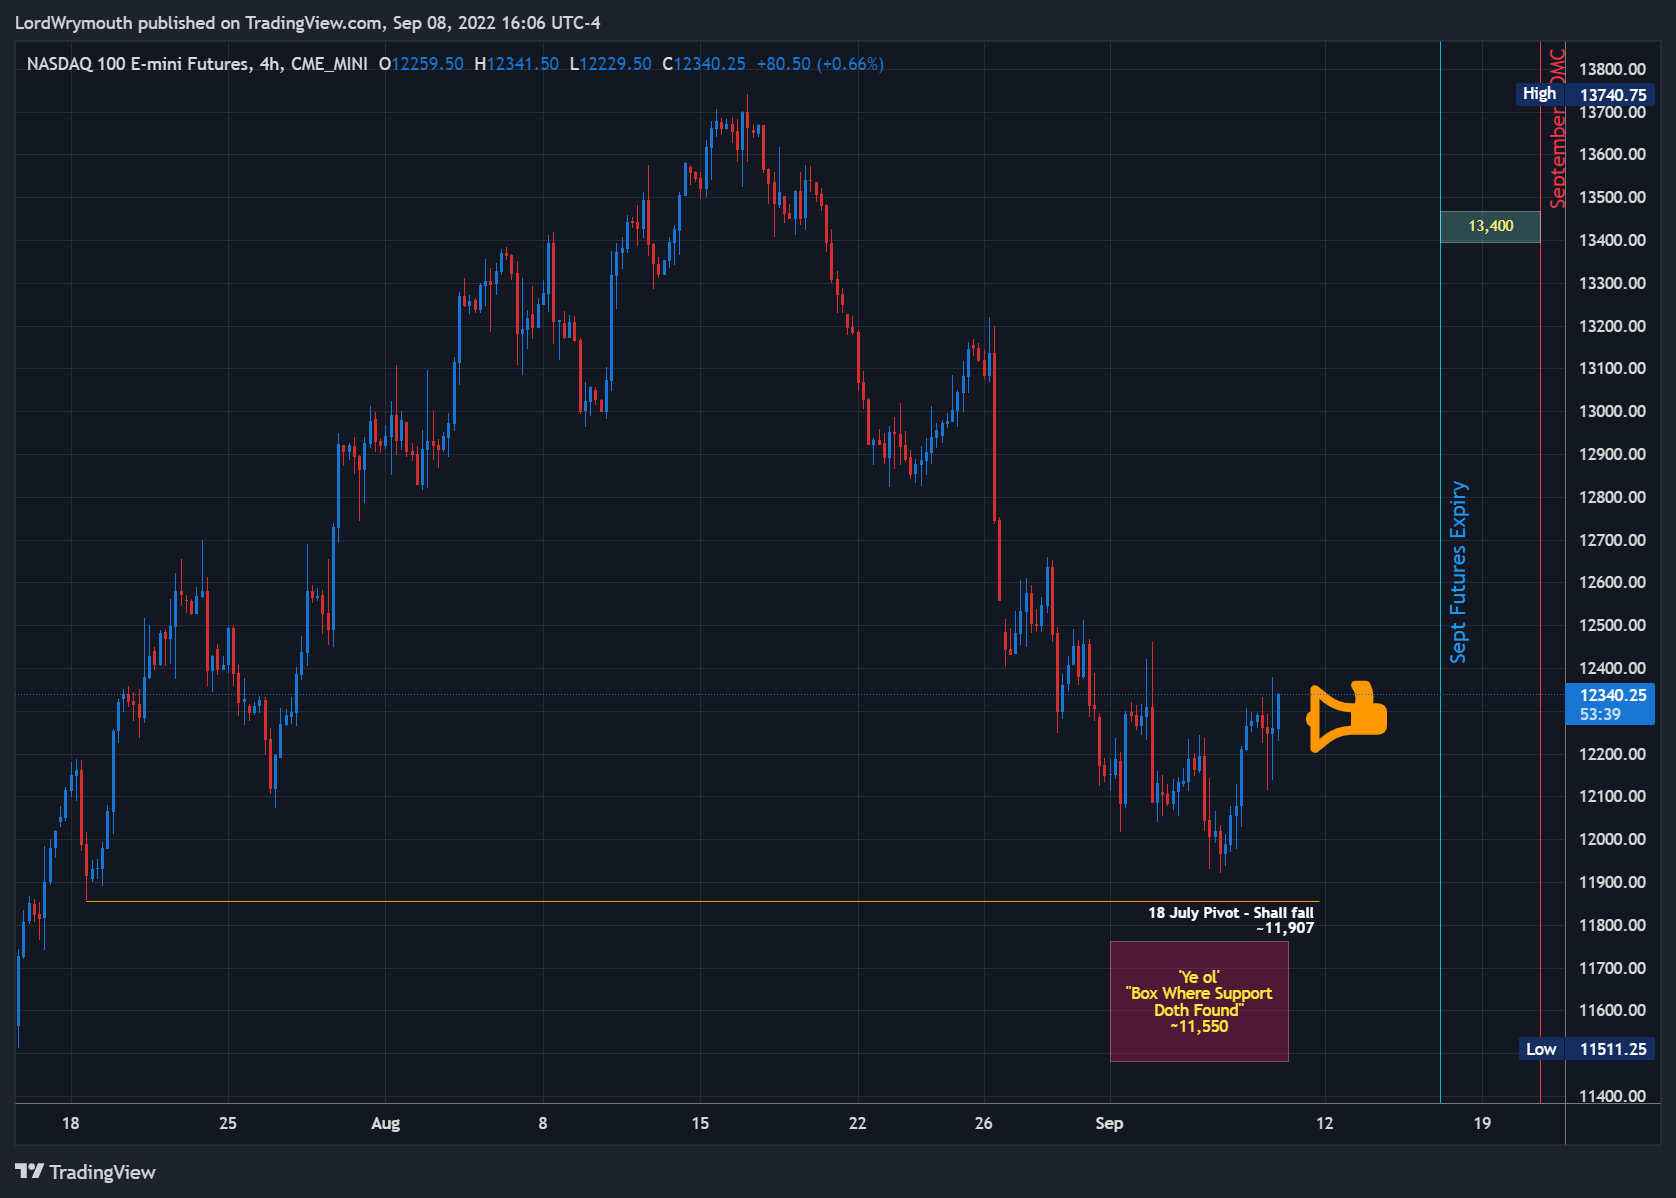Click the orange pointing hand sticker
This screenshot has height=1198, width=1676.
tap(1347, 716)
